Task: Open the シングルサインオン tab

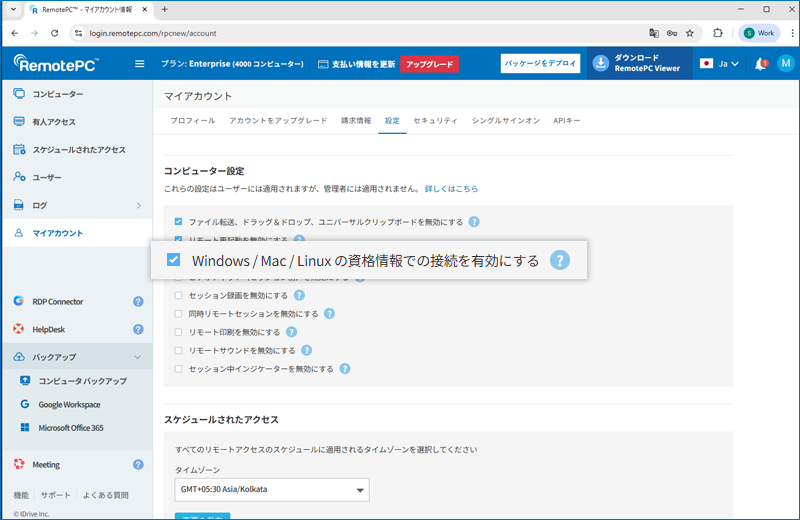Action: [x=506, y=120]
